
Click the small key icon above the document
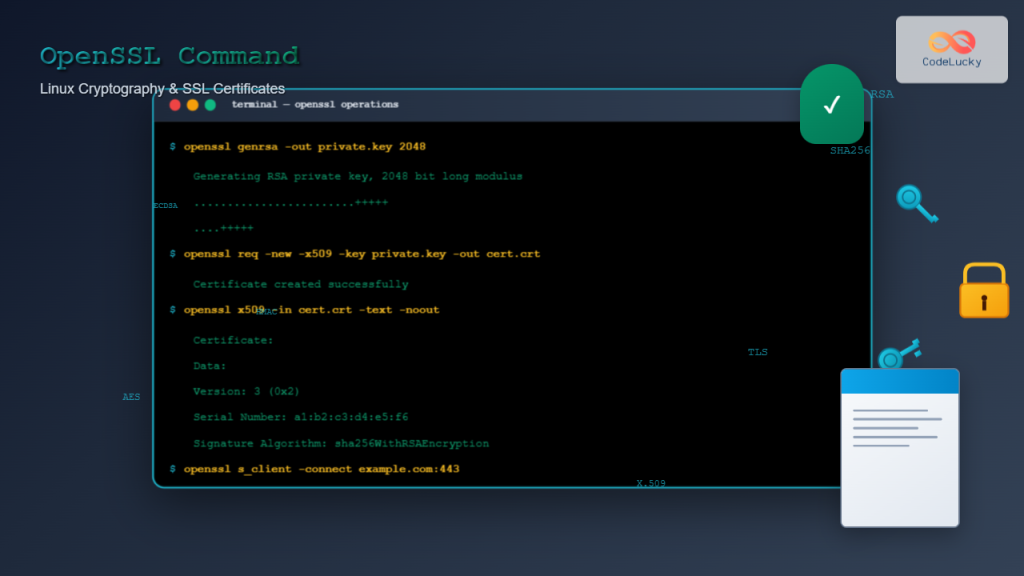click(892, 357)
